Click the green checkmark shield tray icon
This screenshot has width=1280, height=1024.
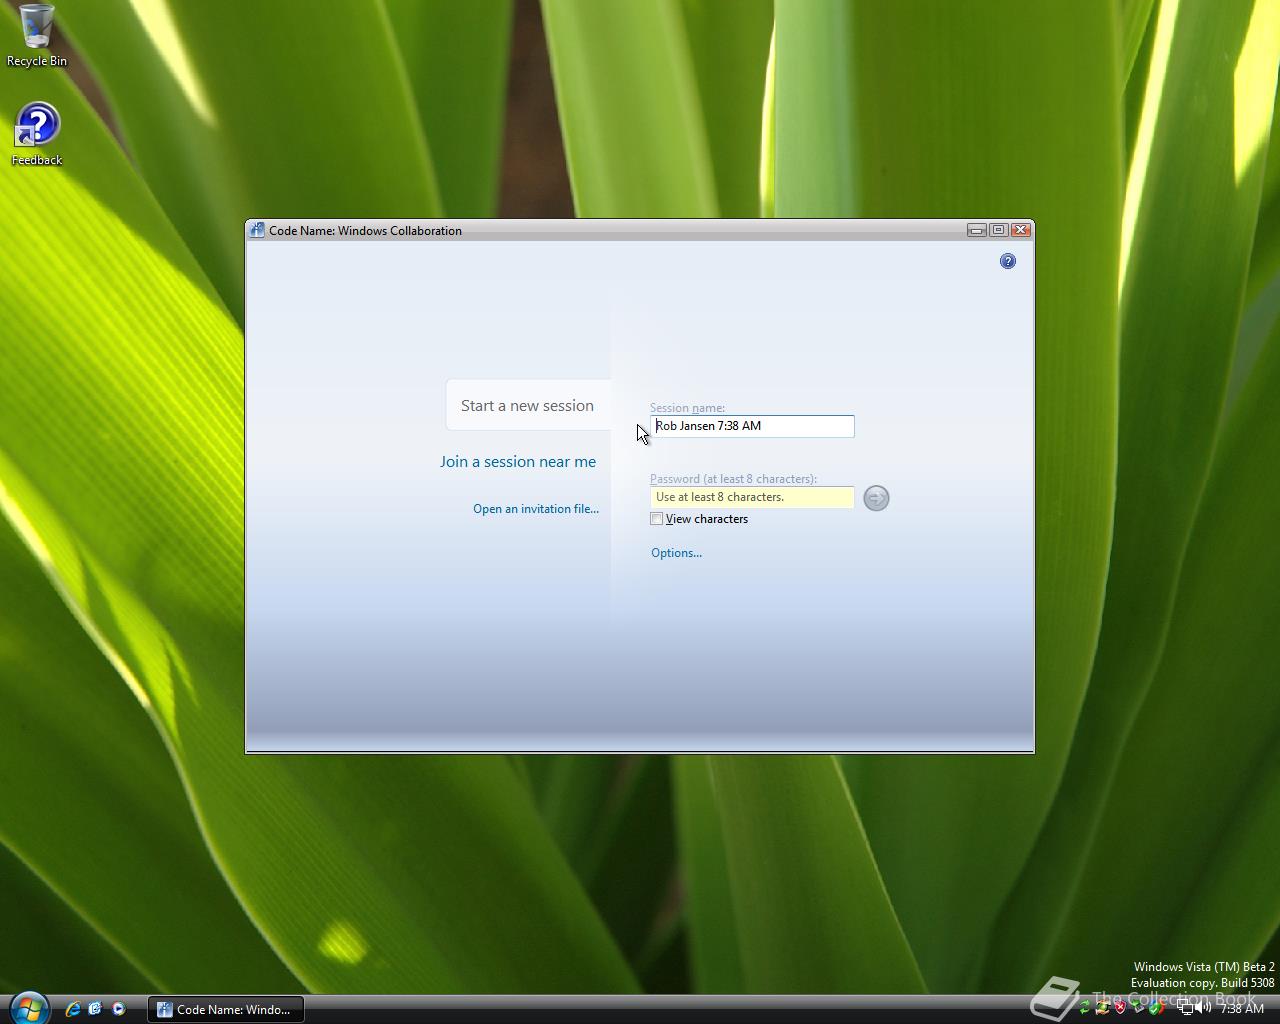(x=1155, y=1007)
